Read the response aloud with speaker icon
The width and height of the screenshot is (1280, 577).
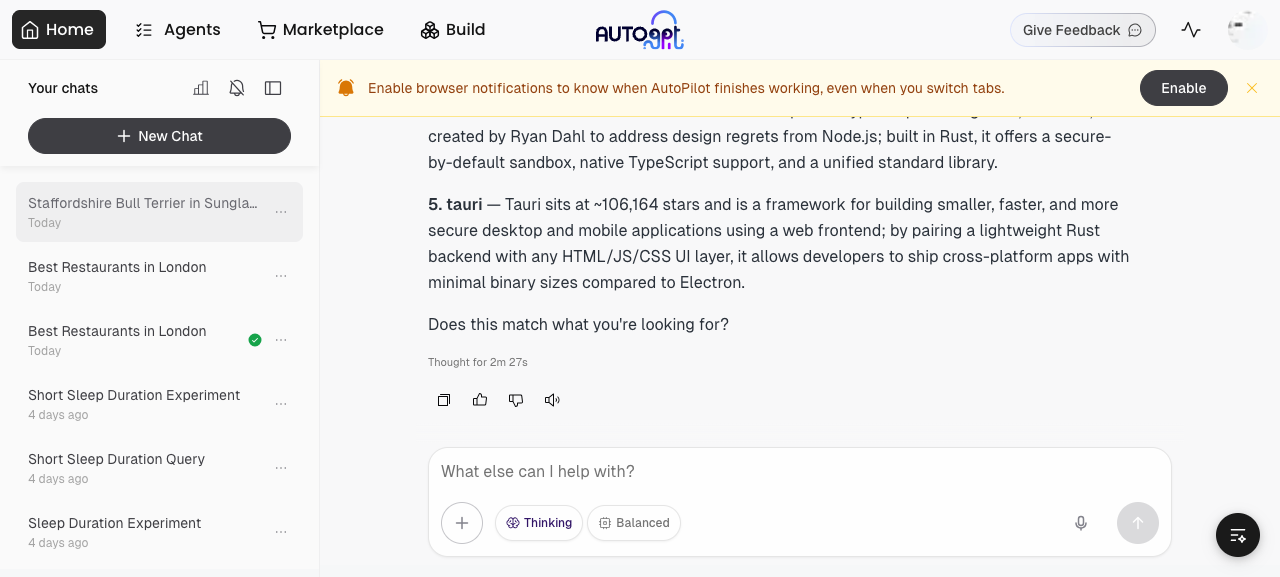[552, 400]
